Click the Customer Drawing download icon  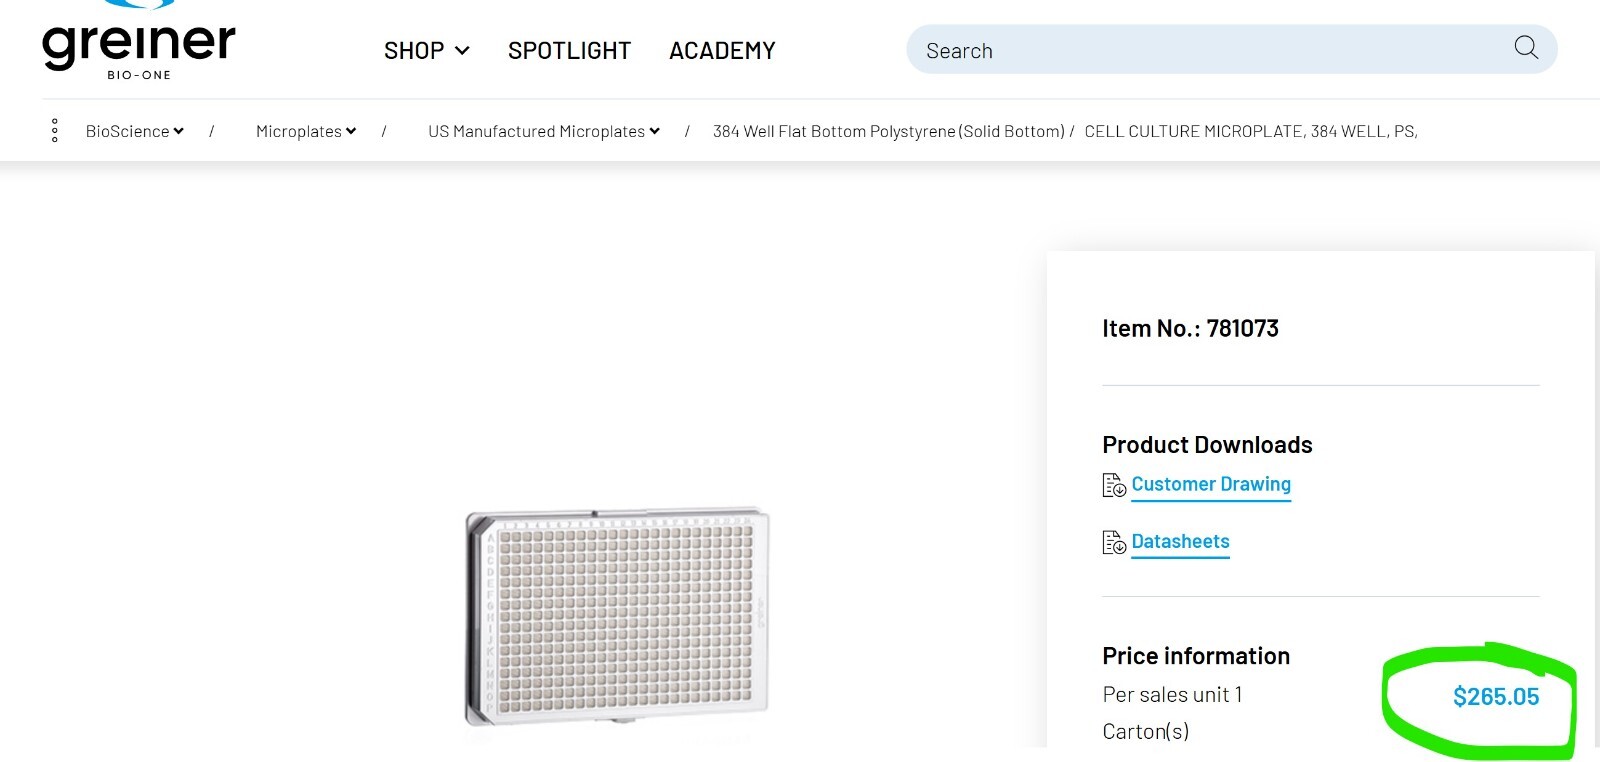click(x=1114, y=485)
